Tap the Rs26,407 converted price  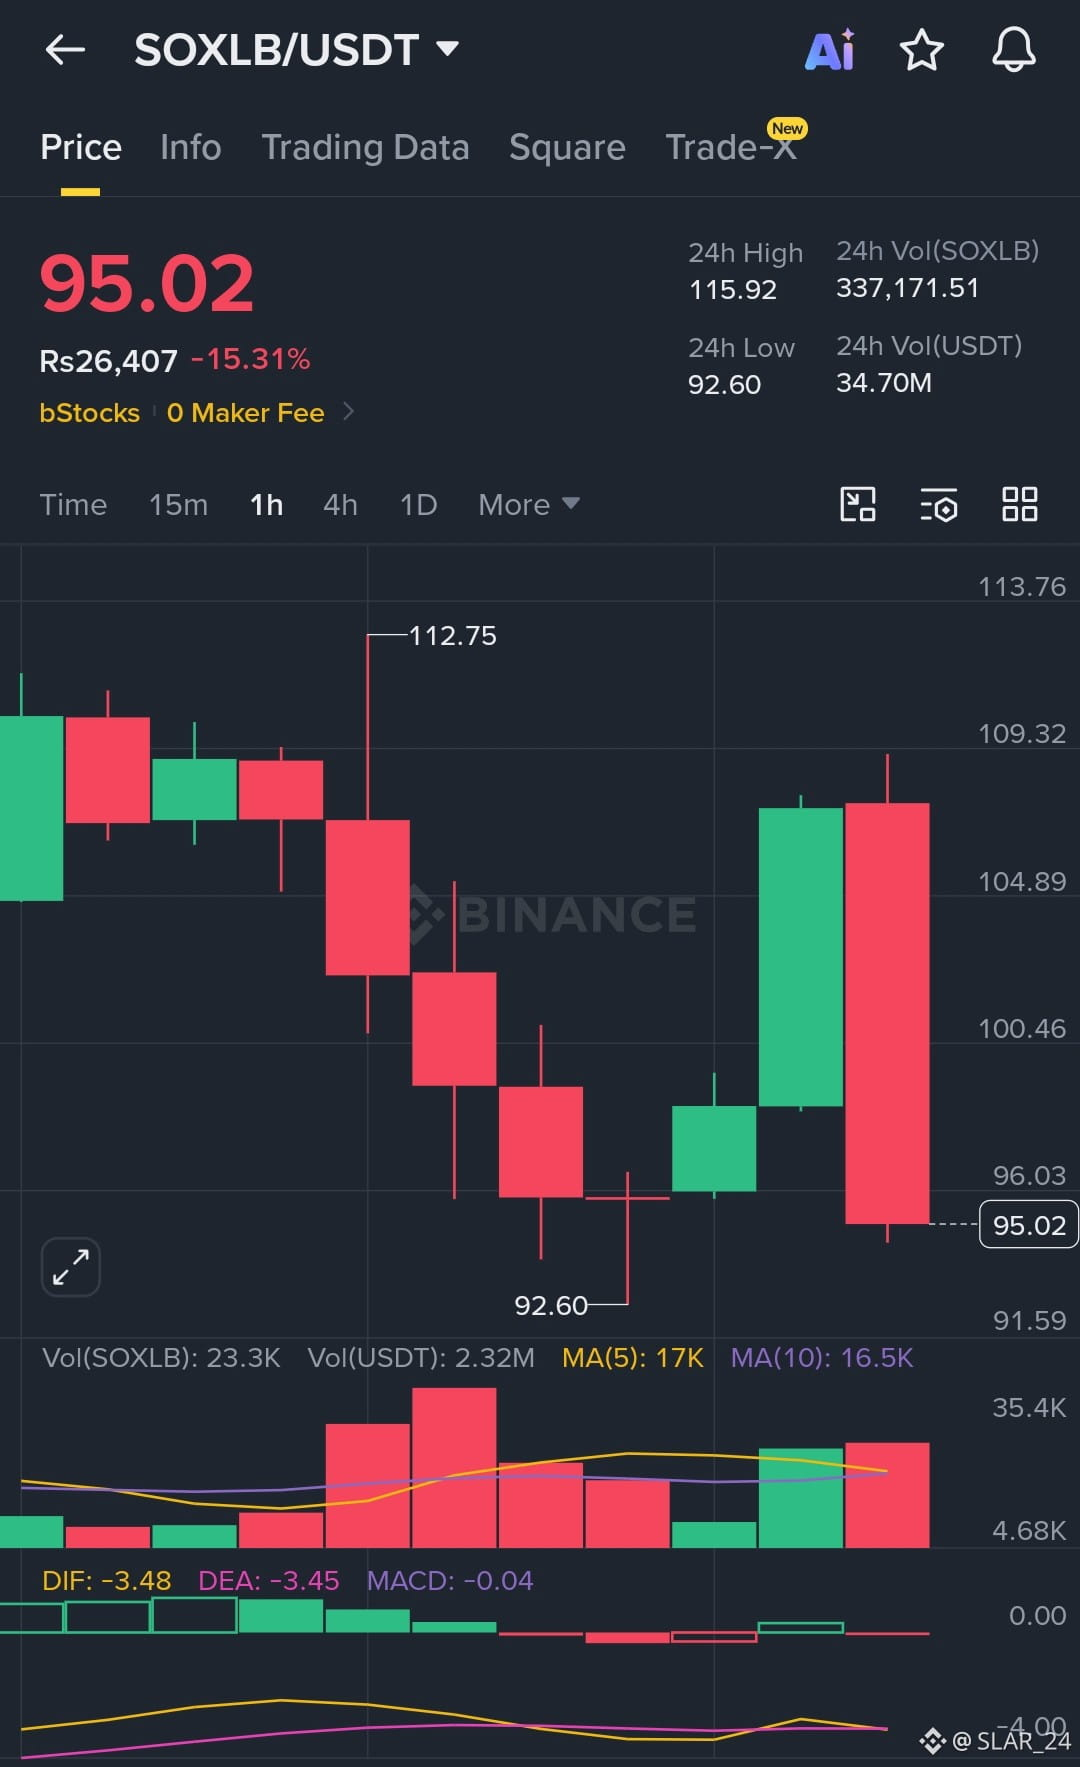[108, 361]
